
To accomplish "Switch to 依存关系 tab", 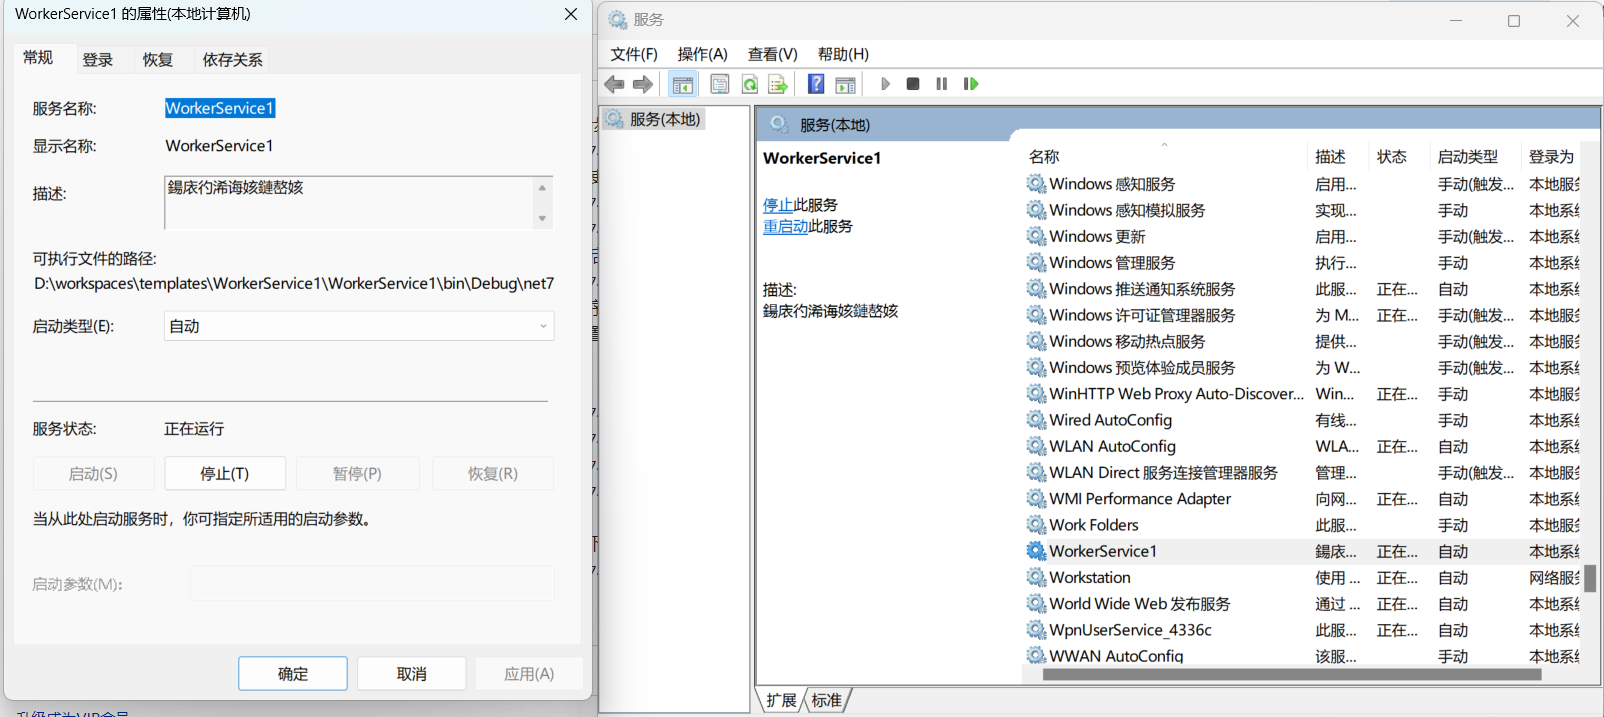I will click(233, 60).
